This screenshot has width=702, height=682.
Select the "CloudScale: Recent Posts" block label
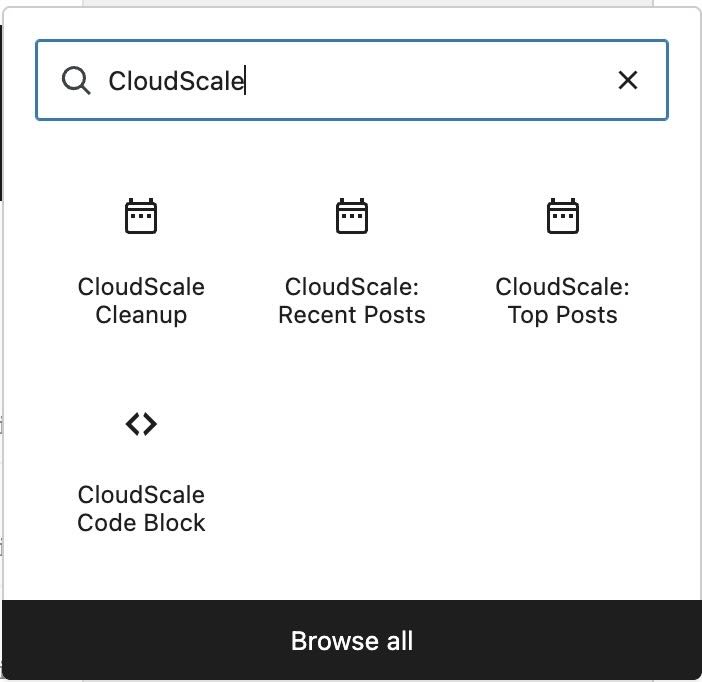pyautogui.click(x=352, y=301)
